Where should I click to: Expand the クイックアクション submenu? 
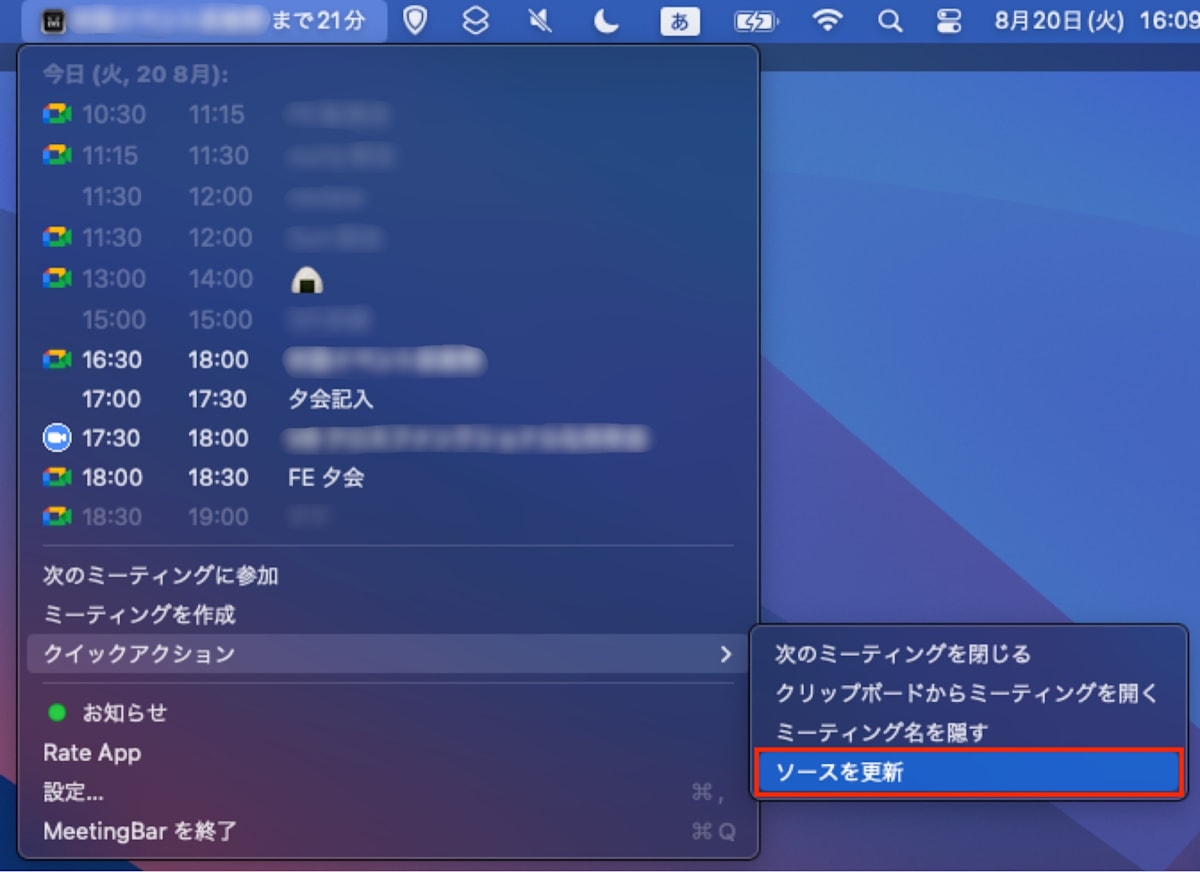[388, 654]
